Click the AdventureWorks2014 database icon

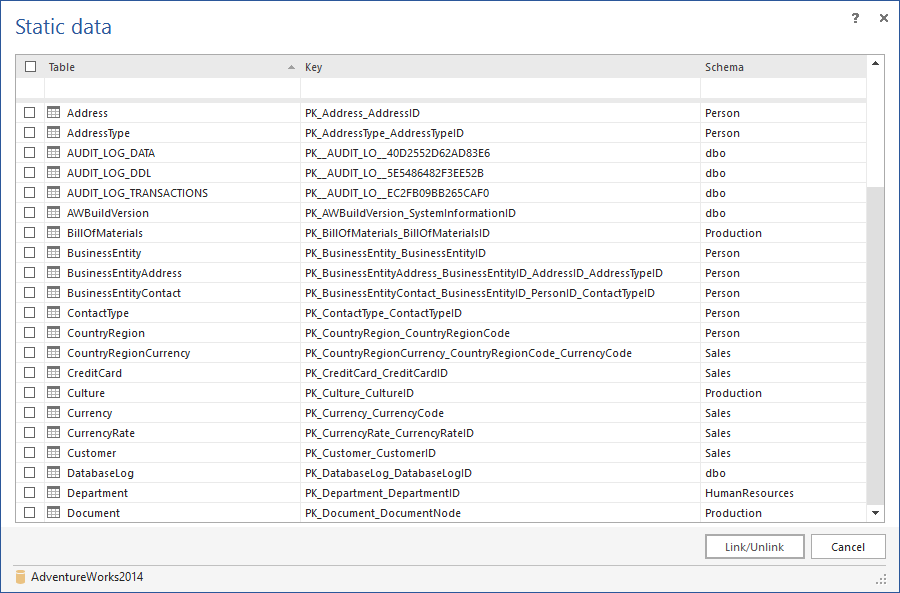[x=20, y=577]
